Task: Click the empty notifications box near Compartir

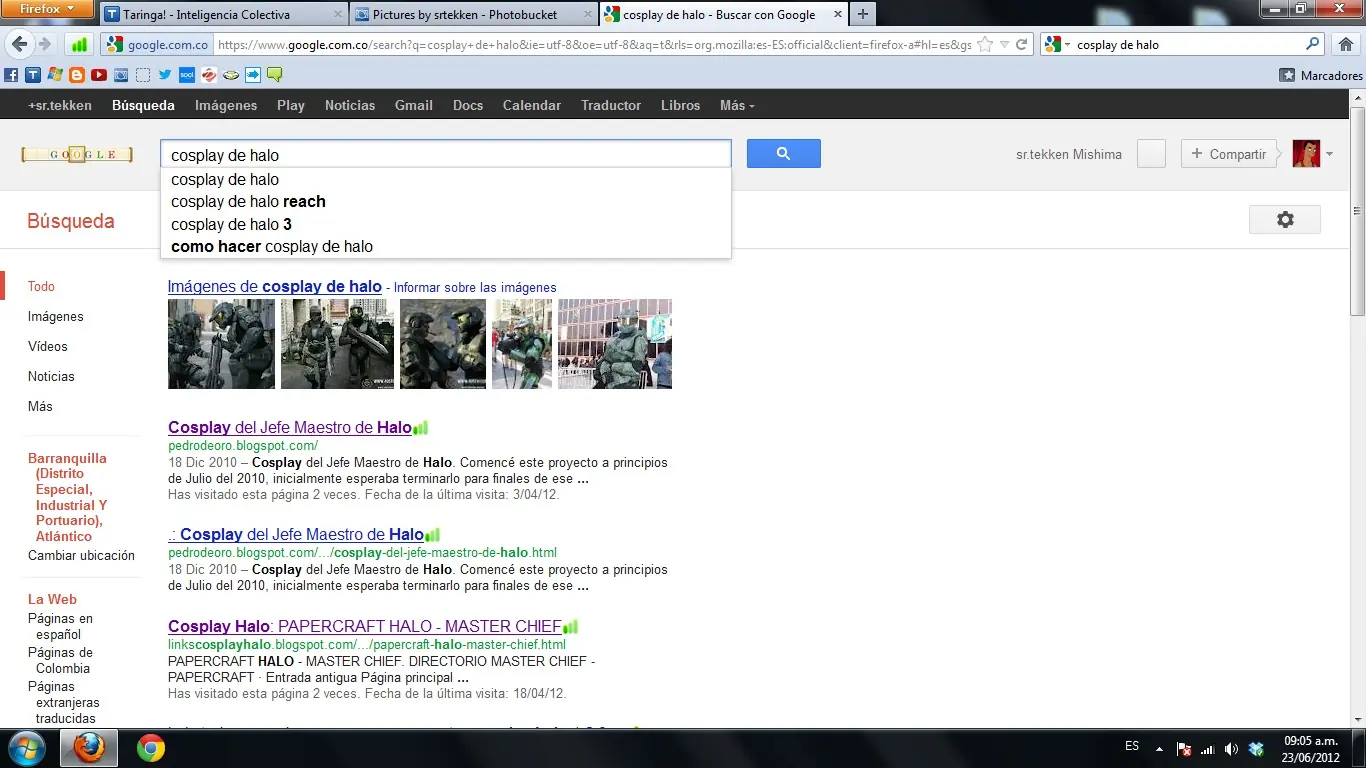Action: 1151,154
